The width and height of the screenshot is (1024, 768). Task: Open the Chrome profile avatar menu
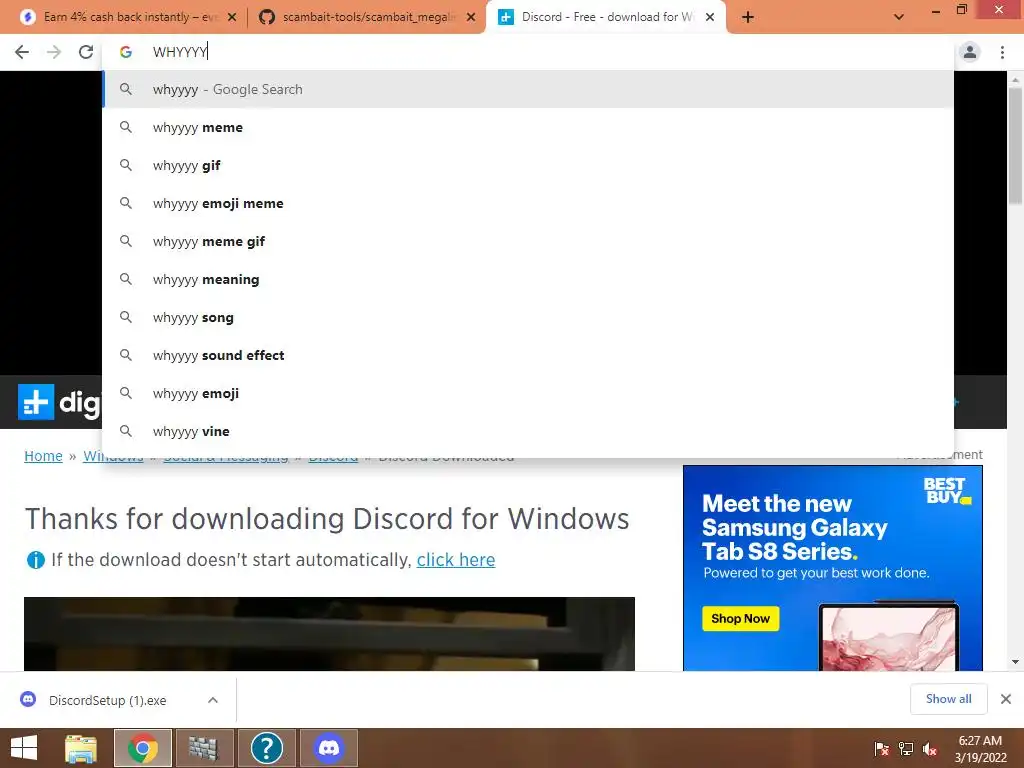[x=970, y=52]
